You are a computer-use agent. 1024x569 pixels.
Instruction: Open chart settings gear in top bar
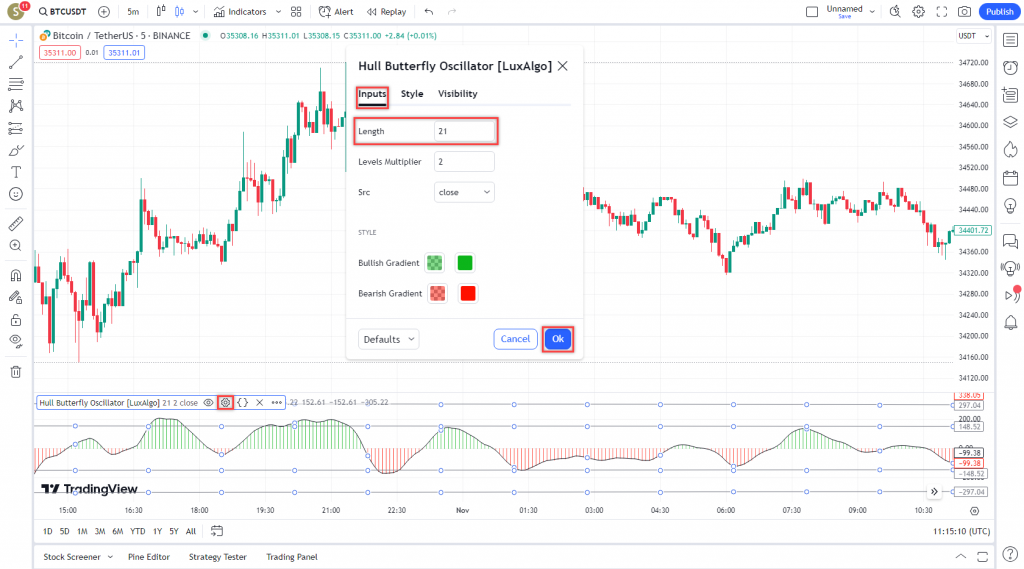click(x=918, y=12)
